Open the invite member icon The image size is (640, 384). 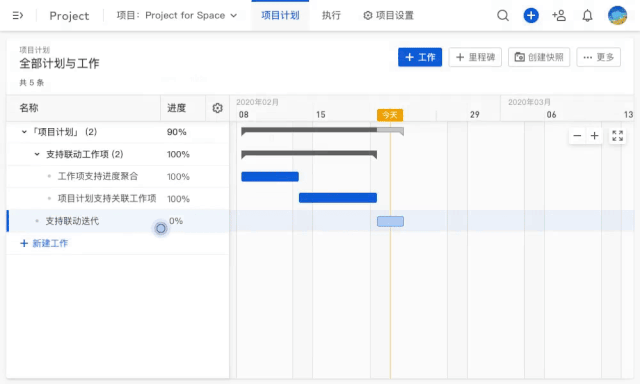click(x=559, y=16)
